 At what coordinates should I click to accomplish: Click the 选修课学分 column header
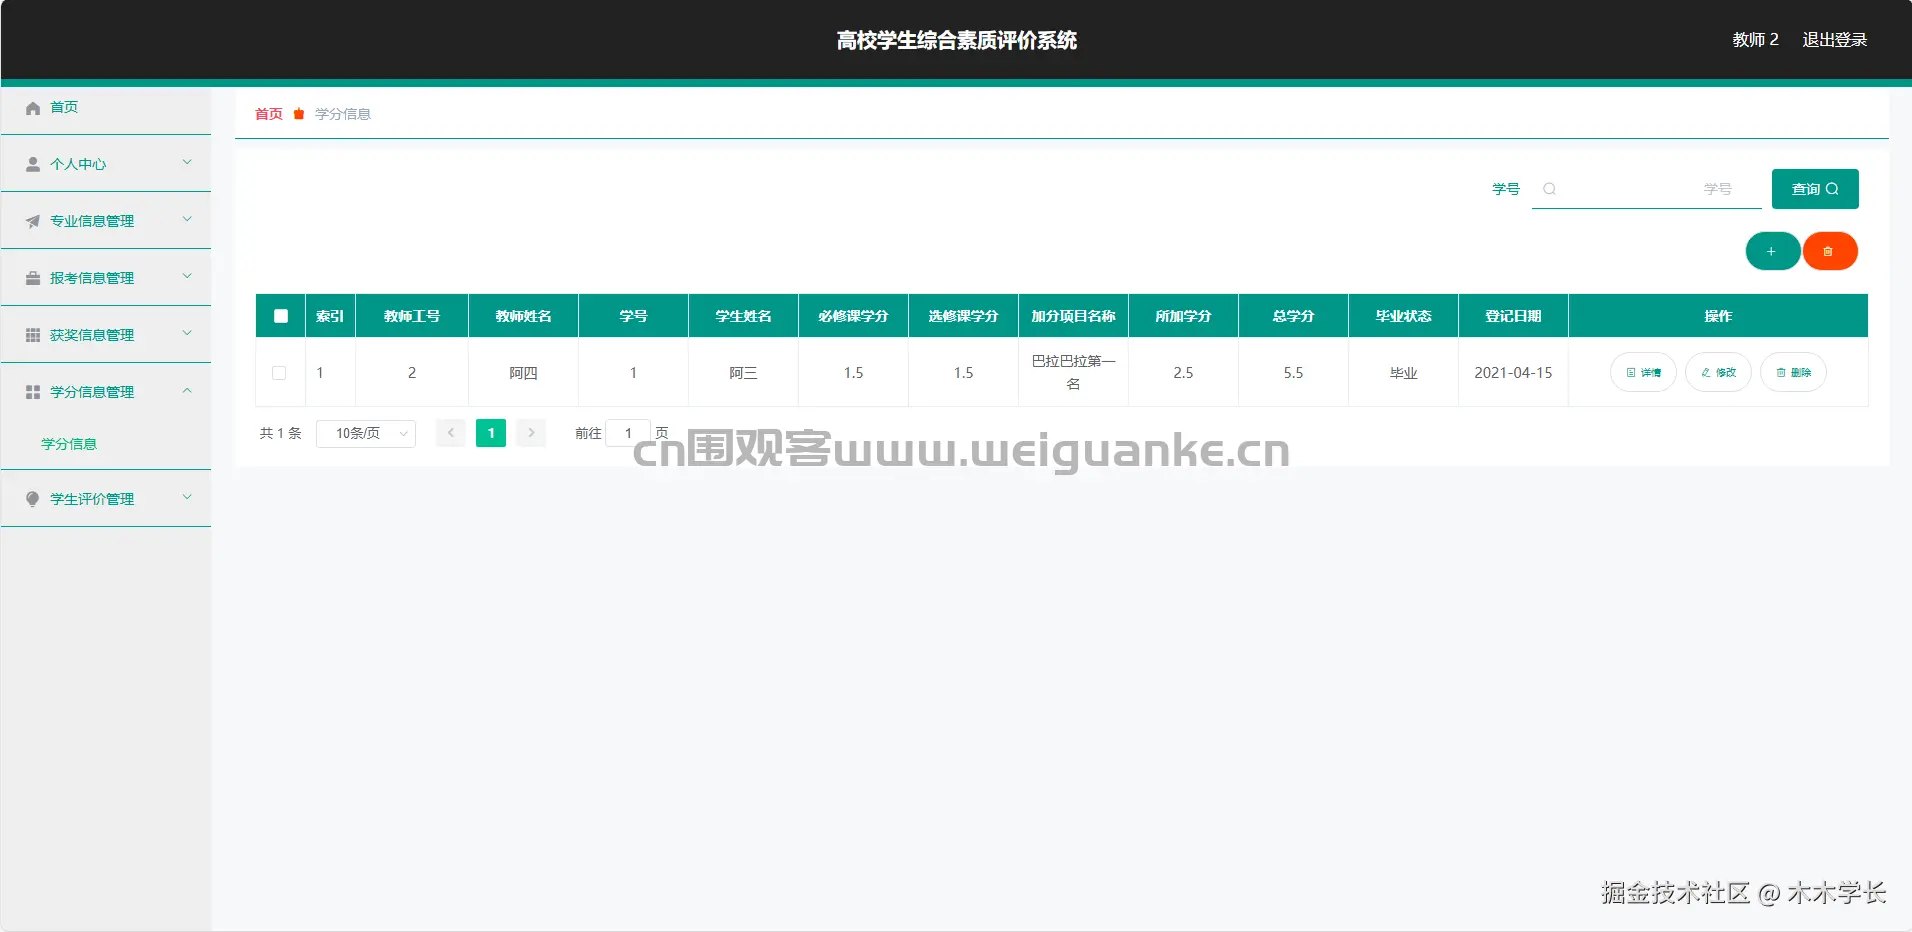(963, 316)
